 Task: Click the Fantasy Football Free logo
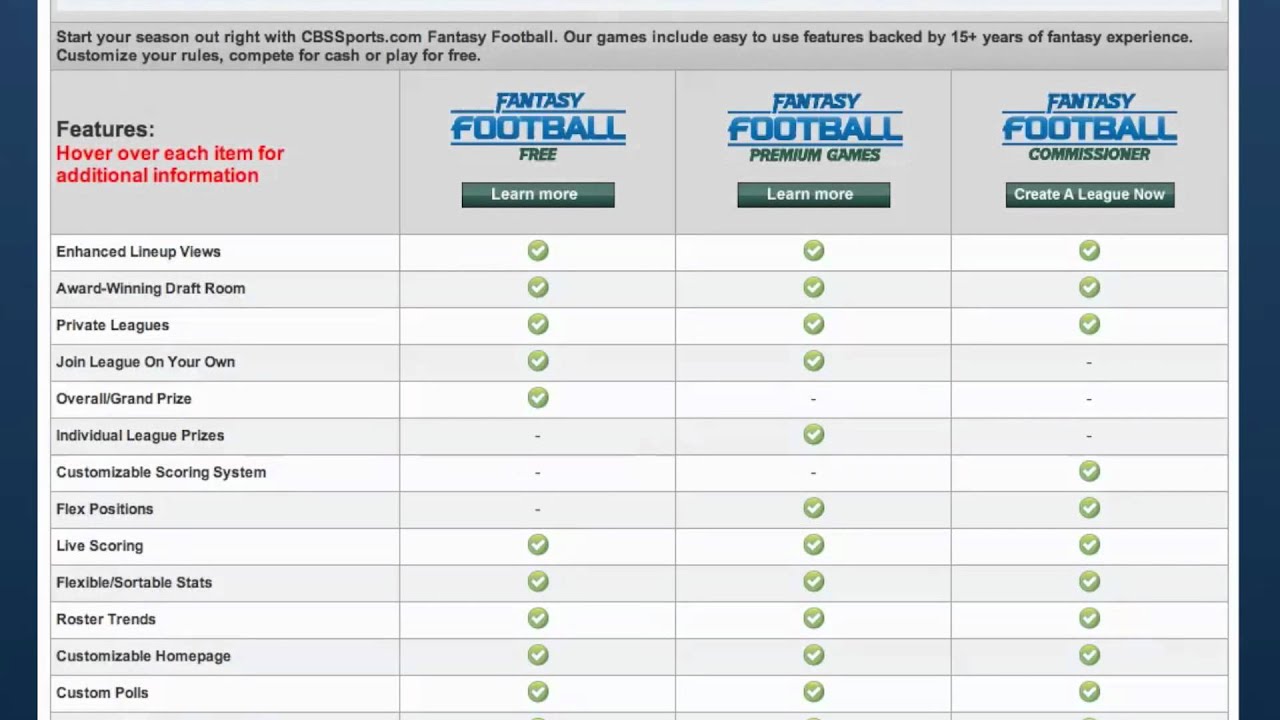pos(538,127)
